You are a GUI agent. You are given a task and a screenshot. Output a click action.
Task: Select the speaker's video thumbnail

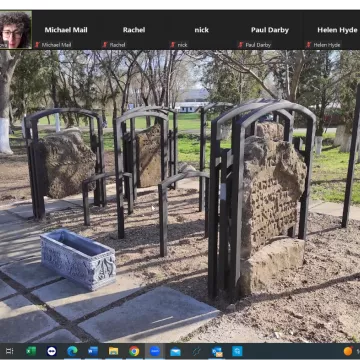pyautogui.click(x=16, y=30)
